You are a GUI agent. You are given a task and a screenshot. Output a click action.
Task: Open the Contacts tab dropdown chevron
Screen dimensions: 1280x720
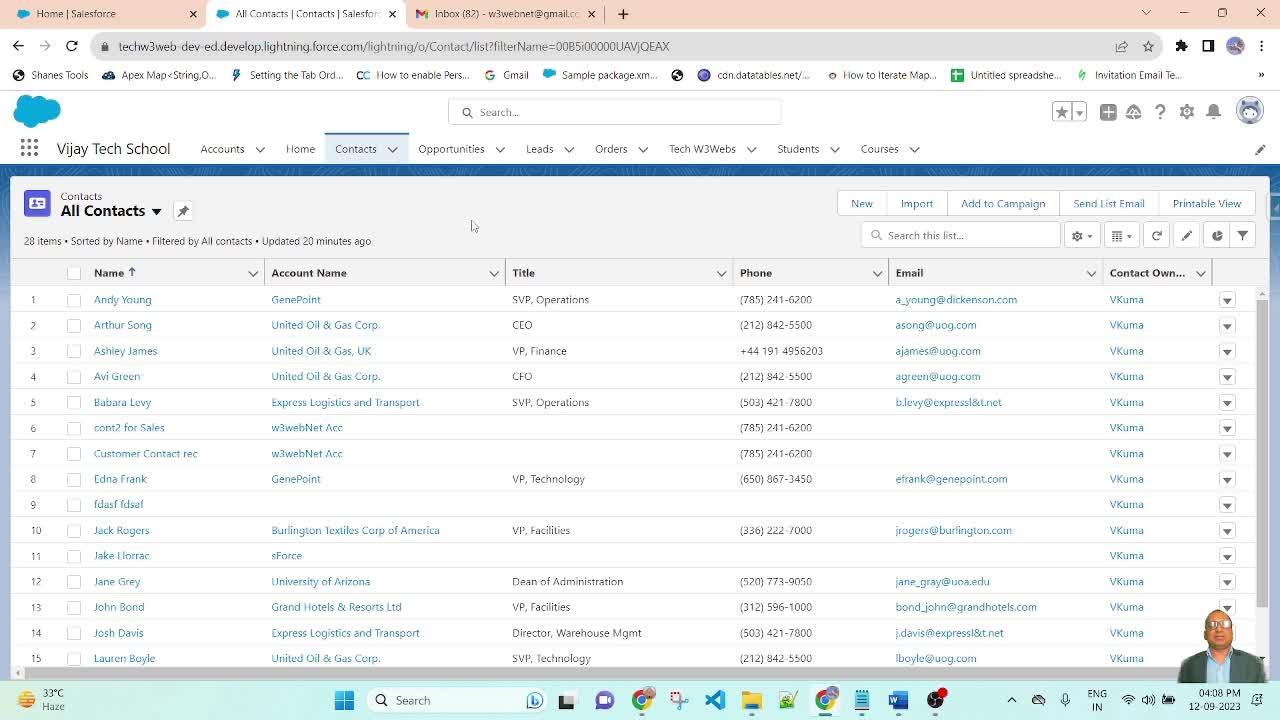[392, 149]
